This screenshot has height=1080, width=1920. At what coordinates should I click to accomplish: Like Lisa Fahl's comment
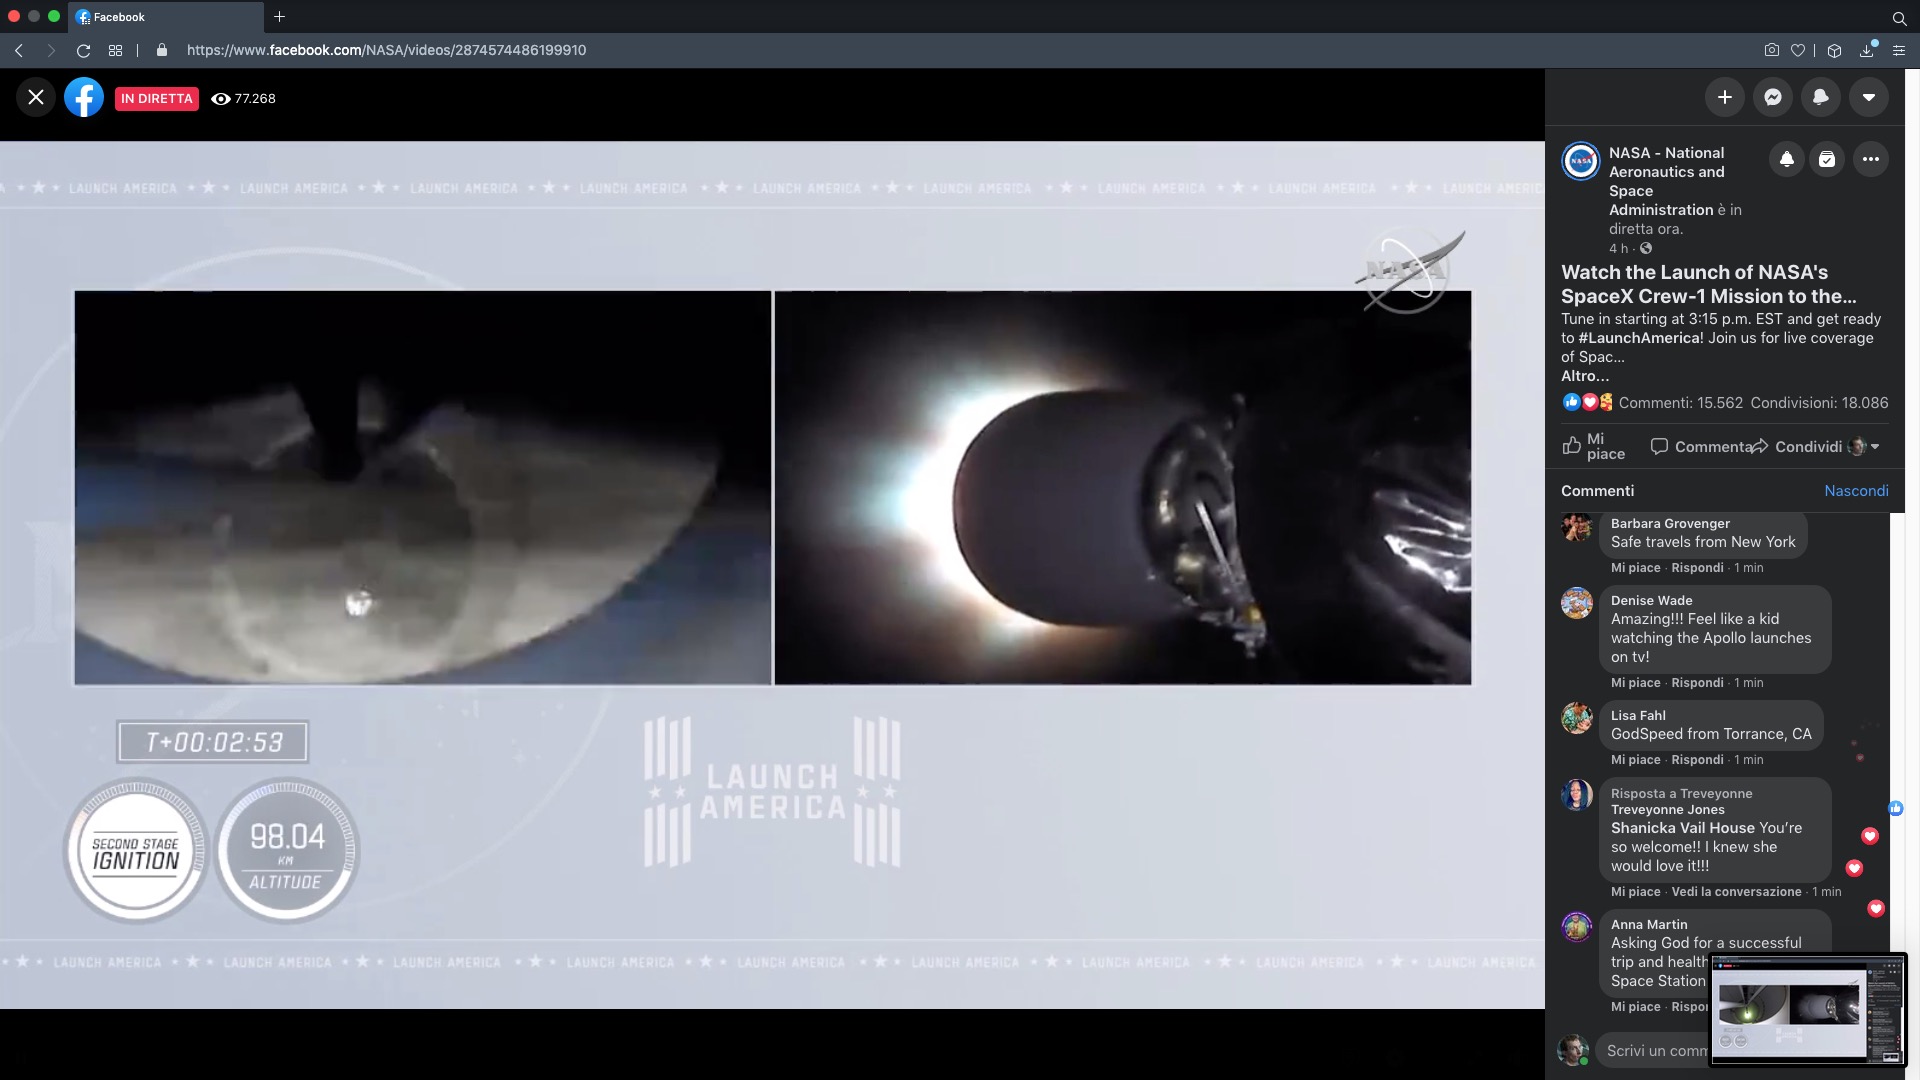point(1635,760)
